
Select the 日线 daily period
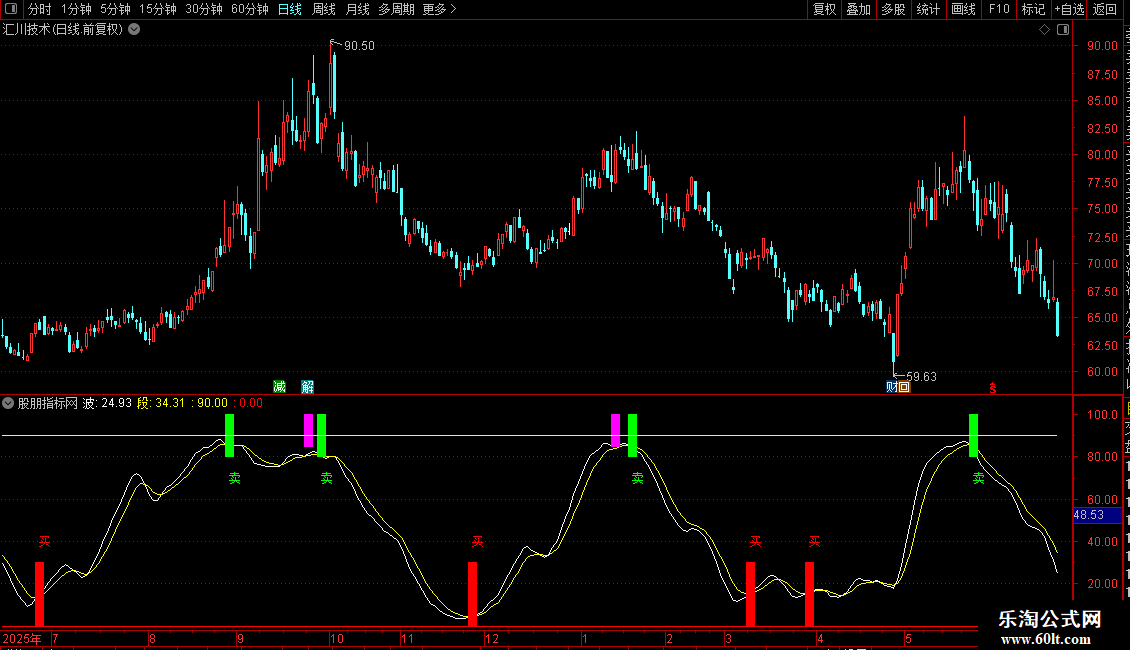(x=290, y=9)
